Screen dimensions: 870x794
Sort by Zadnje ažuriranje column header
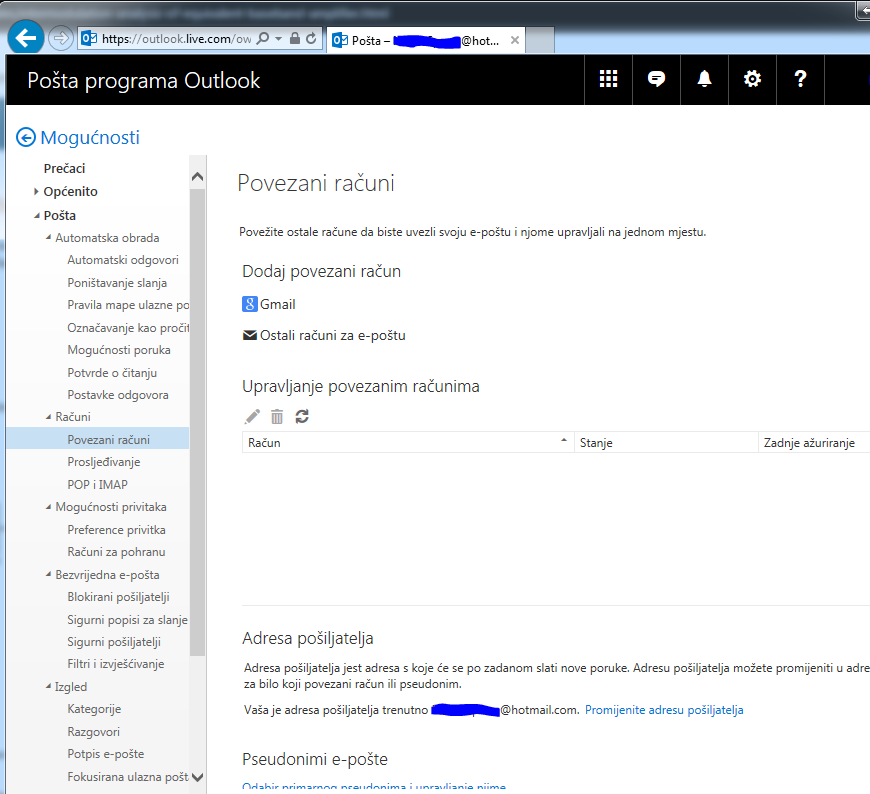click(x=814, y=443)
